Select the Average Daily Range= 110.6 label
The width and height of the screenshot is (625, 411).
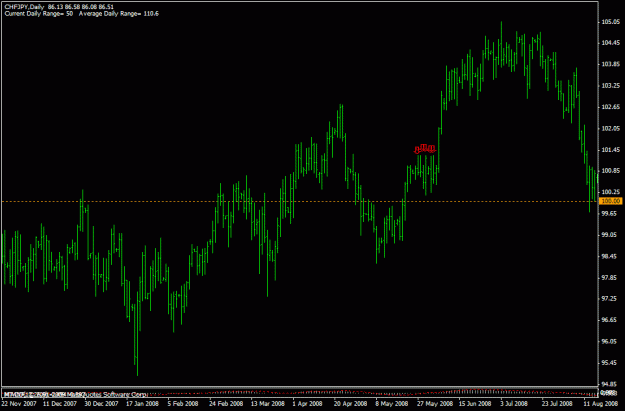coord(118,14)
